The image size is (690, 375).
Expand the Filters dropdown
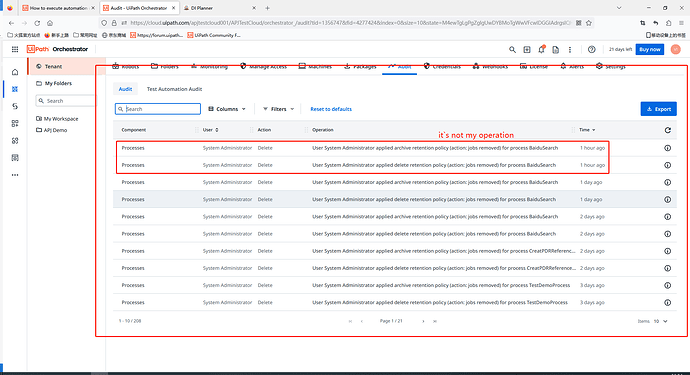278,109
